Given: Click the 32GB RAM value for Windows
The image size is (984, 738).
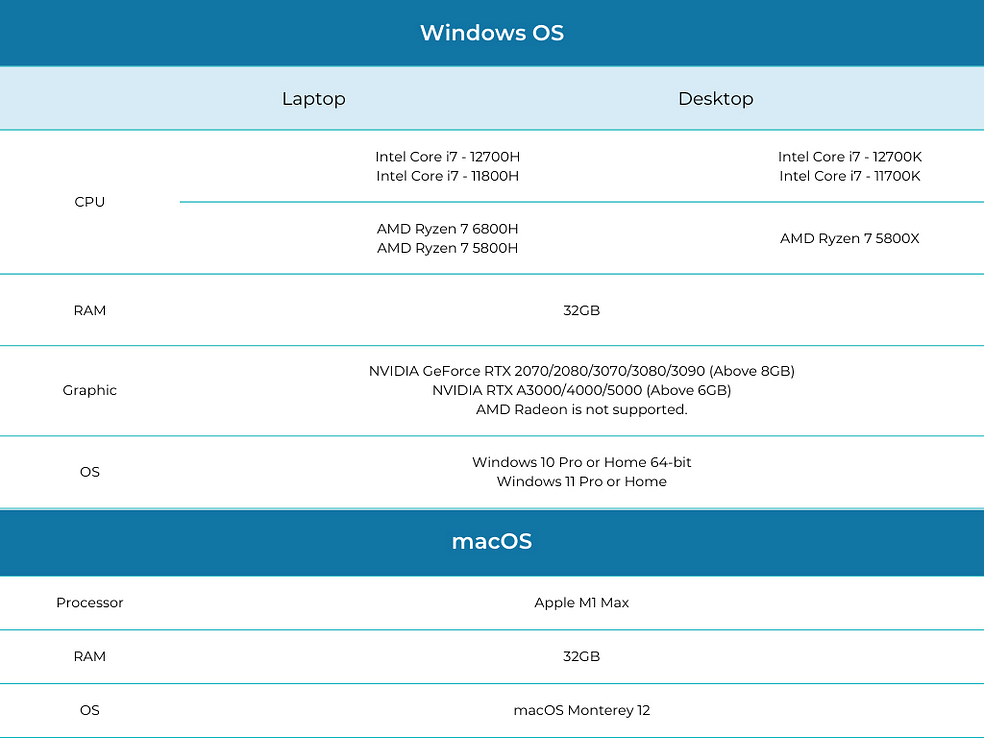Looking at the screenshot, I should [583, 310].
